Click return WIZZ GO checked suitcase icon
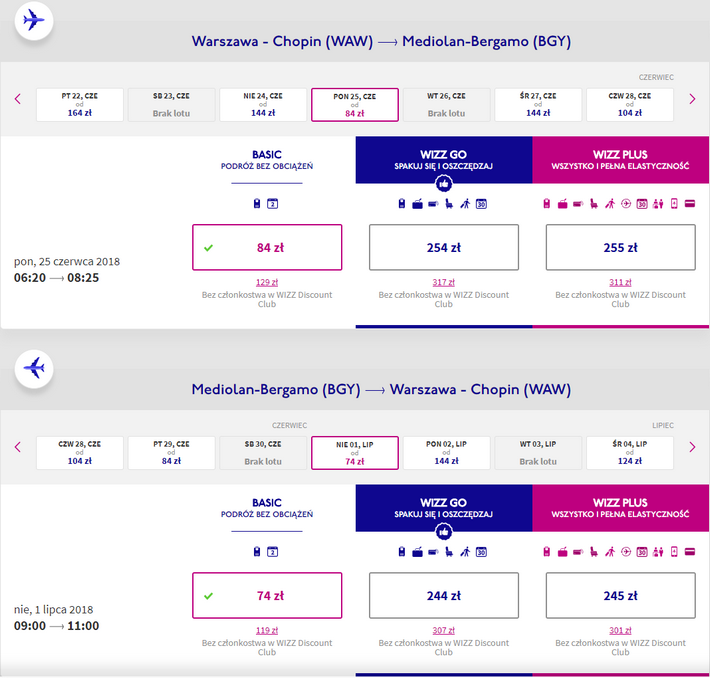Image resolution: width=710 pixels, height=678 pixels. pos(417,553)
